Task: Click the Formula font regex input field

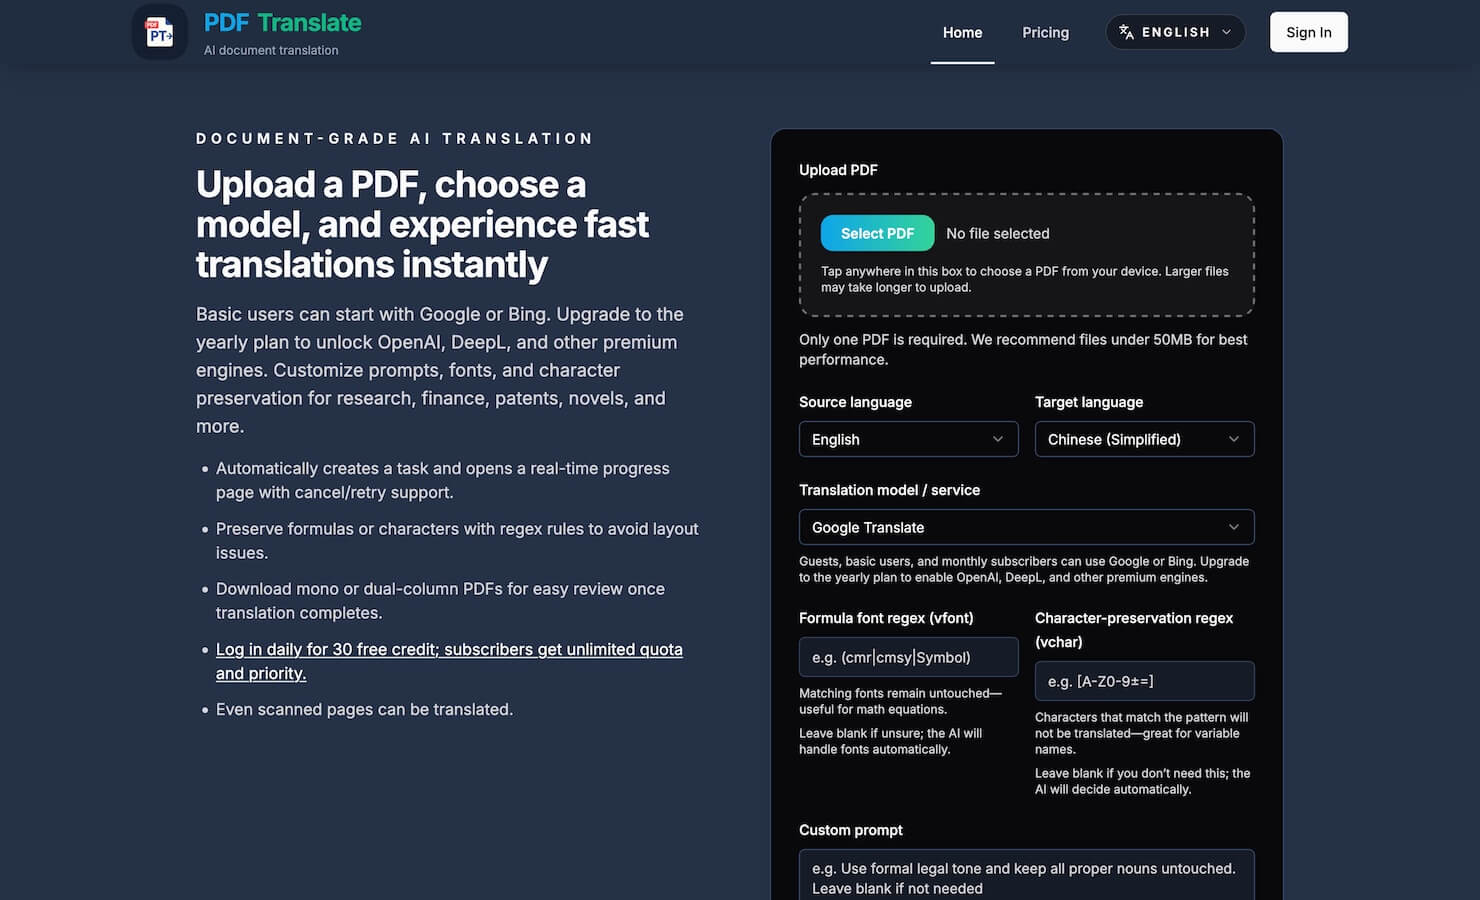Action: click(907, 657)
